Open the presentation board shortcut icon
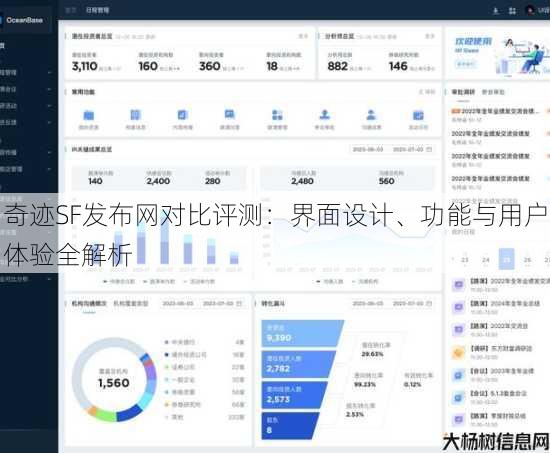Screen dimensions: 550x453 230,114
